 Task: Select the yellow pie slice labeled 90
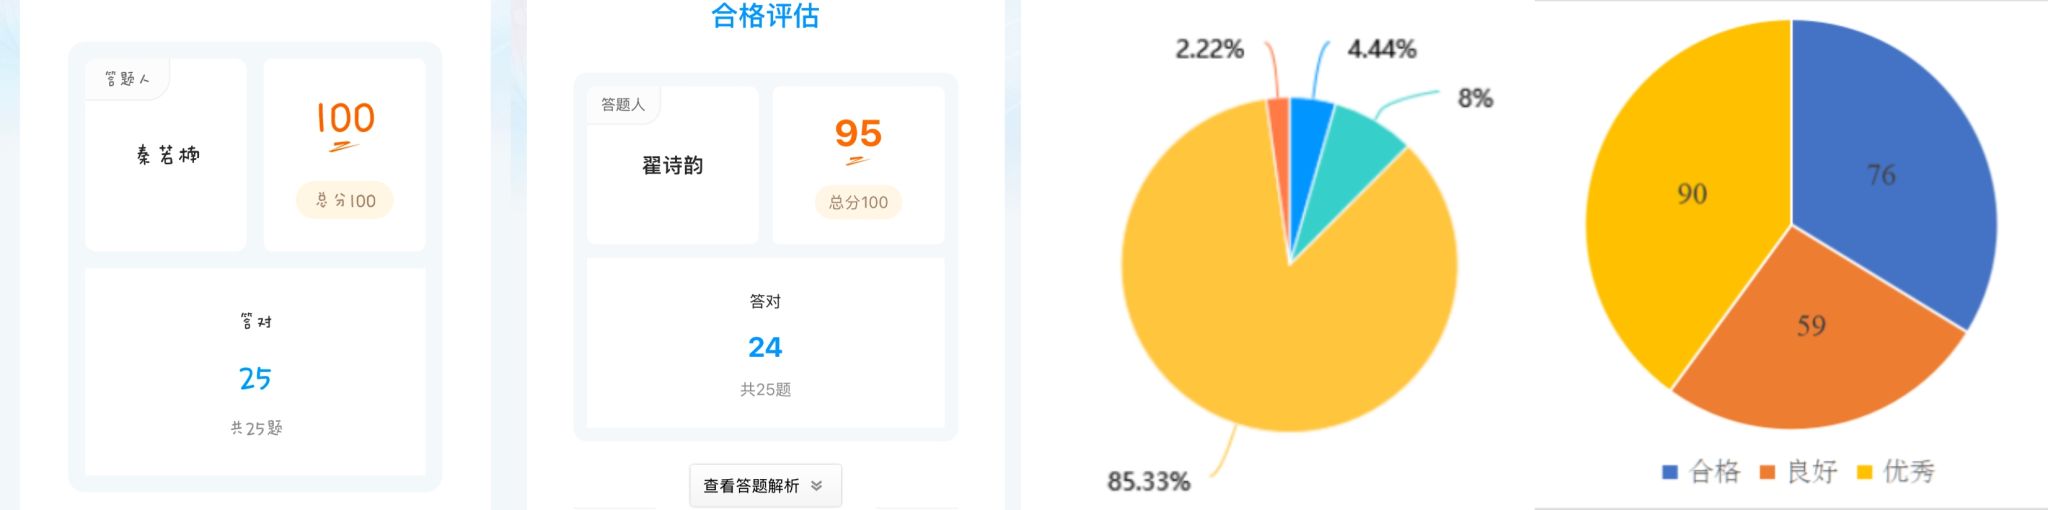point(1690,200)
